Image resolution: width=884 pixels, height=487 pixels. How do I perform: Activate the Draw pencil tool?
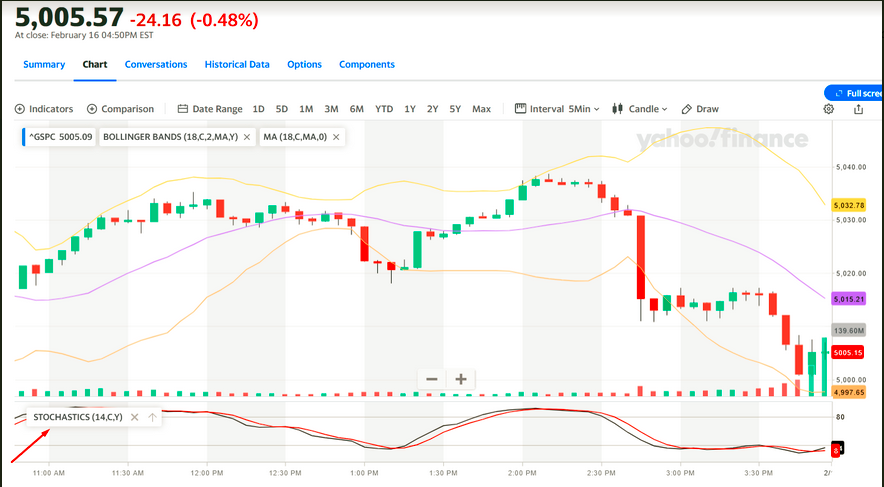(700, 109)
